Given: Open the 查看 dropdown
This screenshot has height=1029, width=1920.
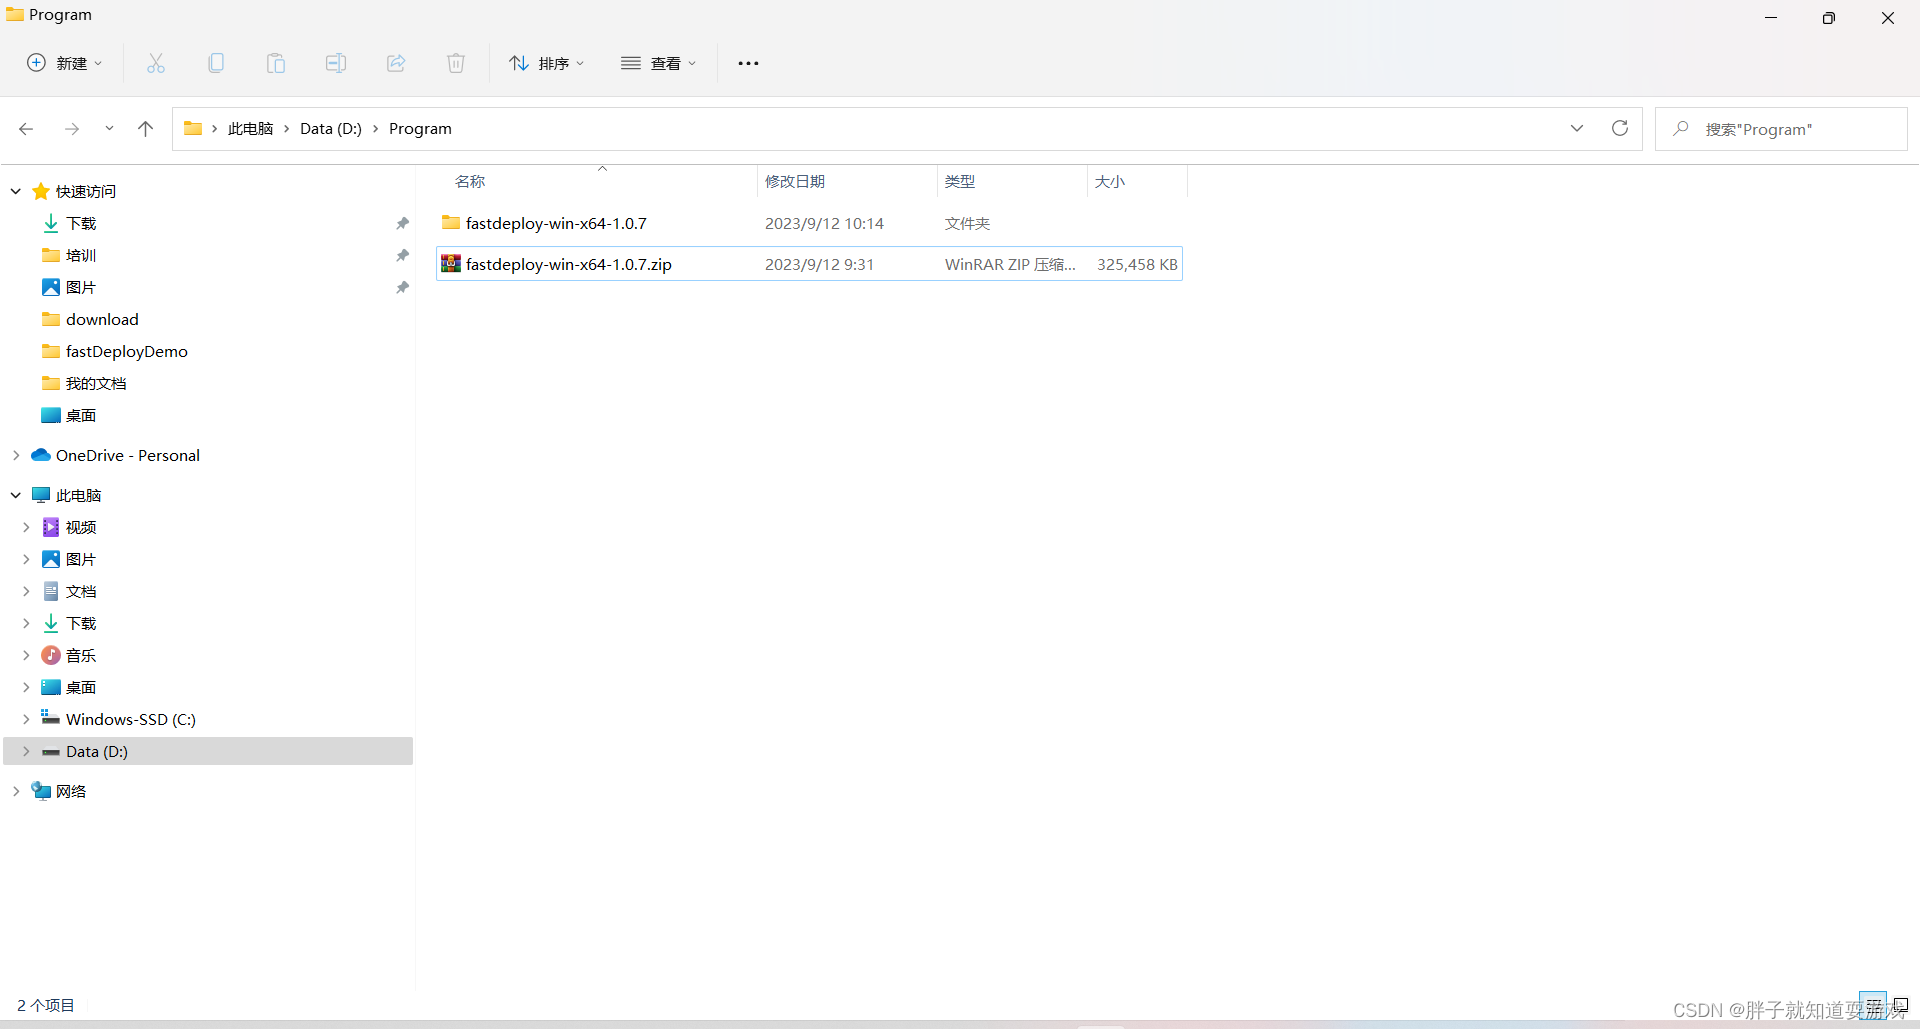Looking at the screenshot, I should point(658,62).
